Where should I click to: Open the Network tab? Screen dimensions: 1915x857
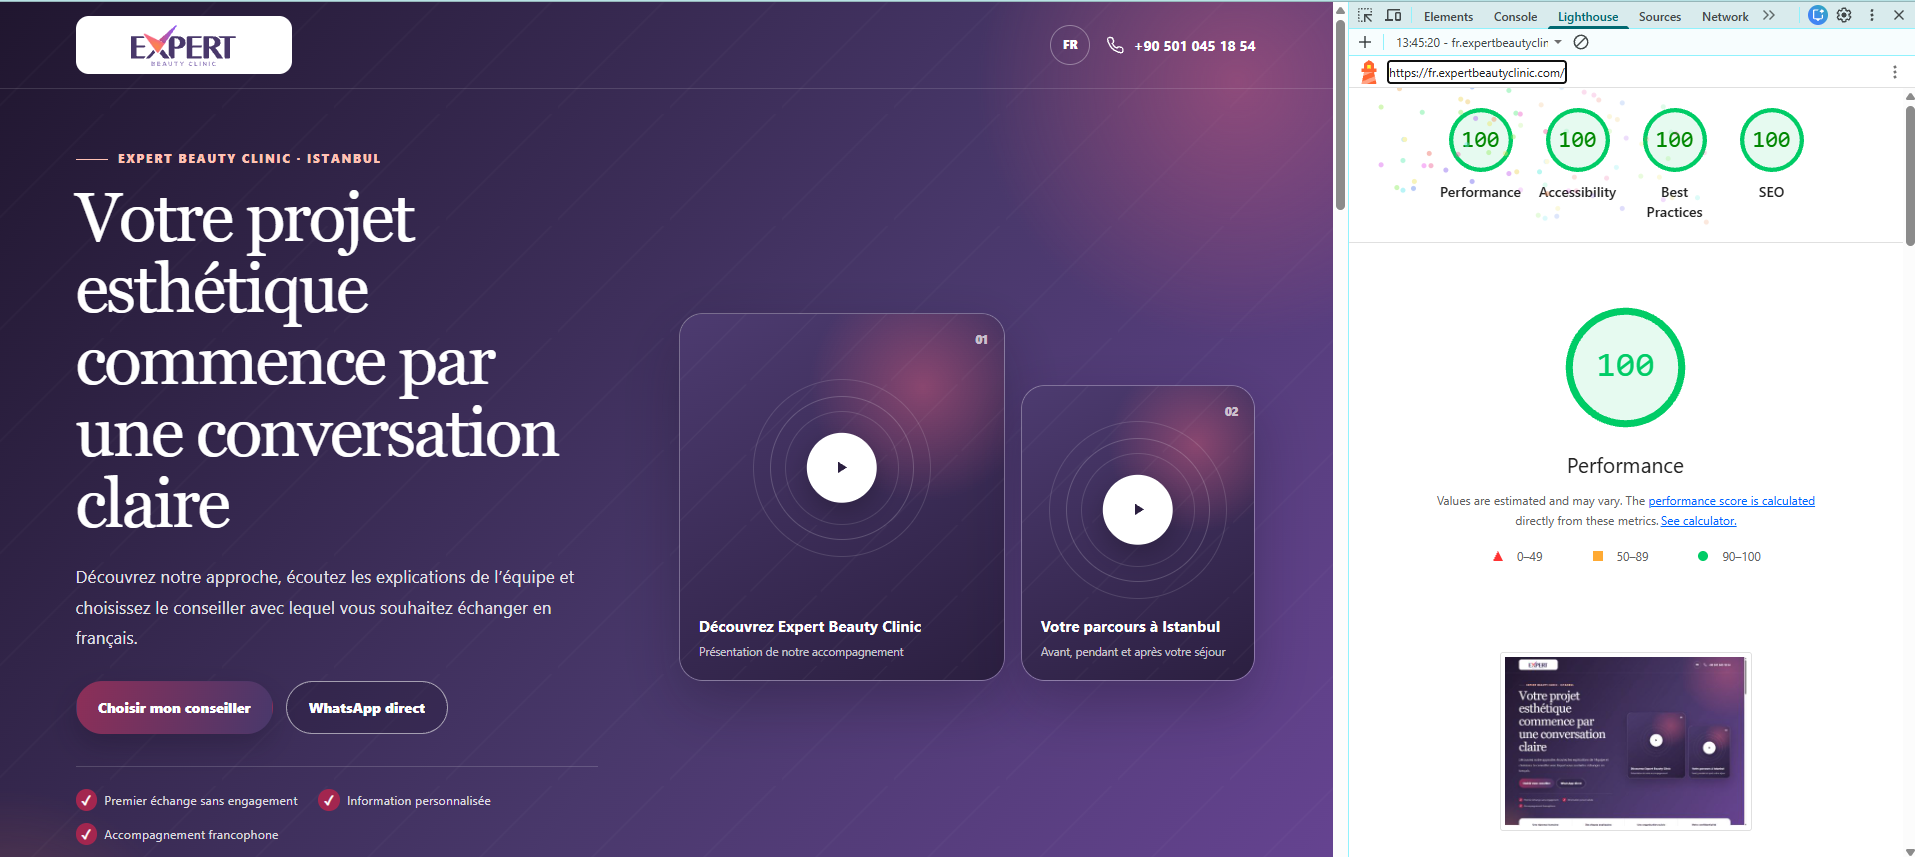1725,17
